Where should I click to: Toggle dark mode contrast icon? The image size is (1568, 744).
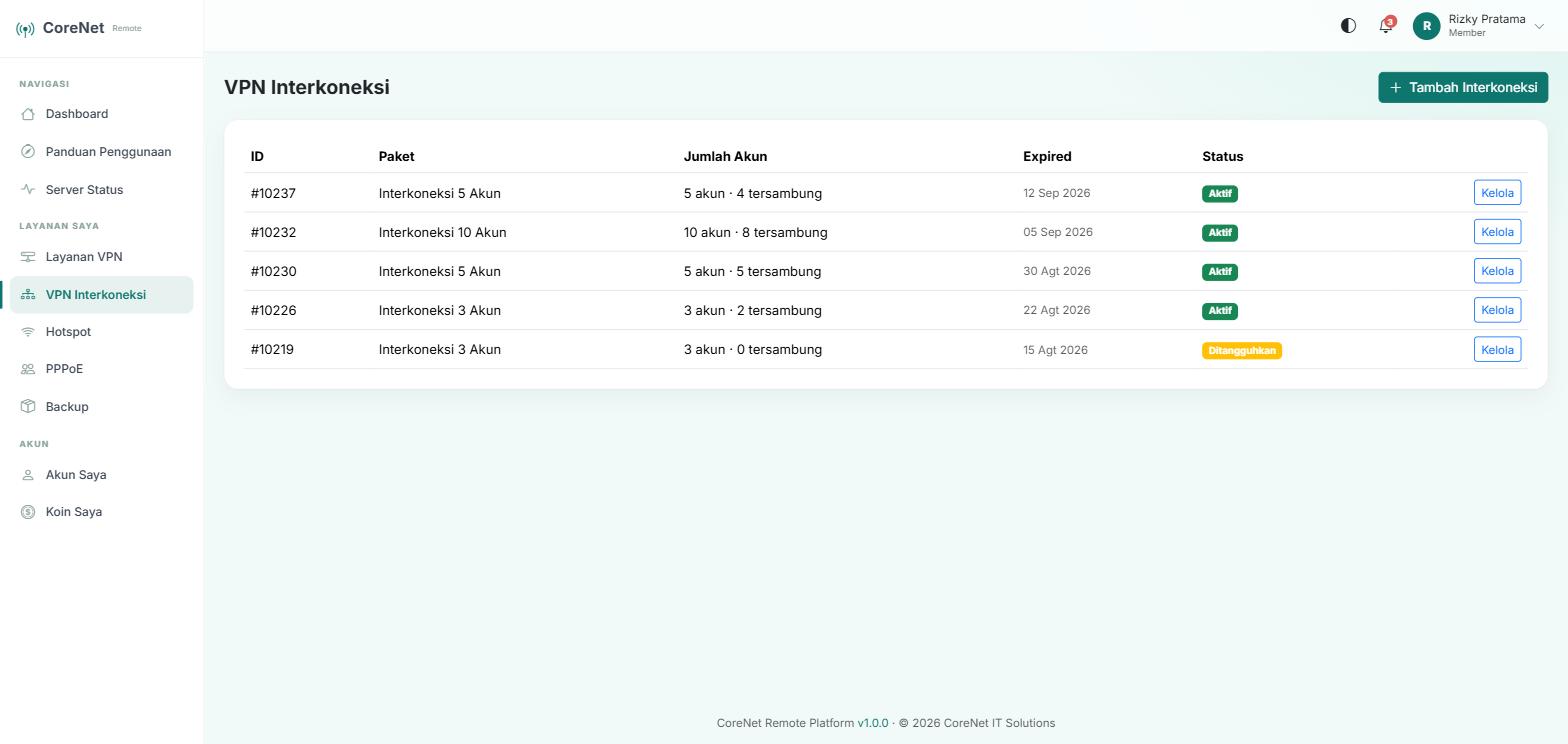pyautogui.click(x=1348, y=26)
